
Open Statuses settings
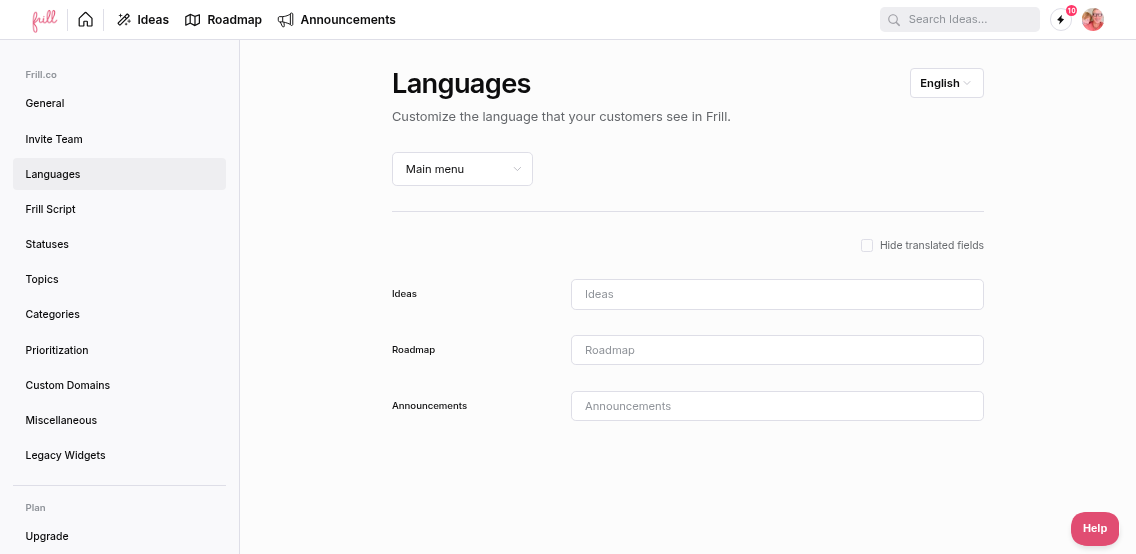(x=120, y=245)
